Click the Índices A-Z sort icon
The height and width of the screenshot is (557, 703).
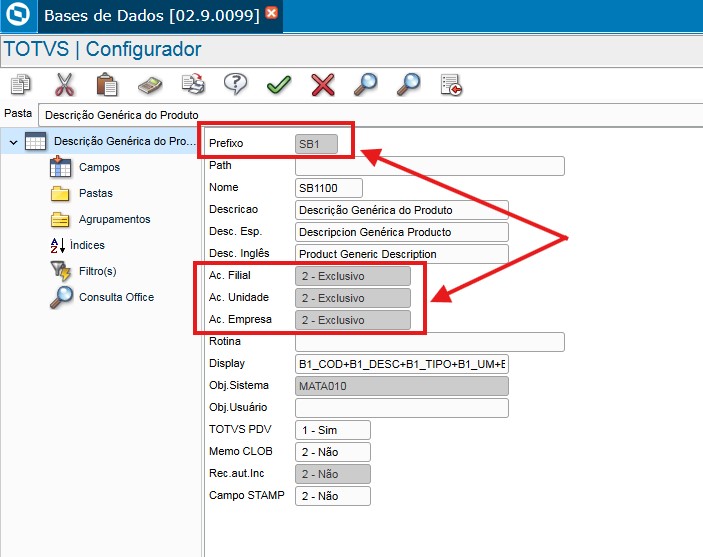pos(57,245)
